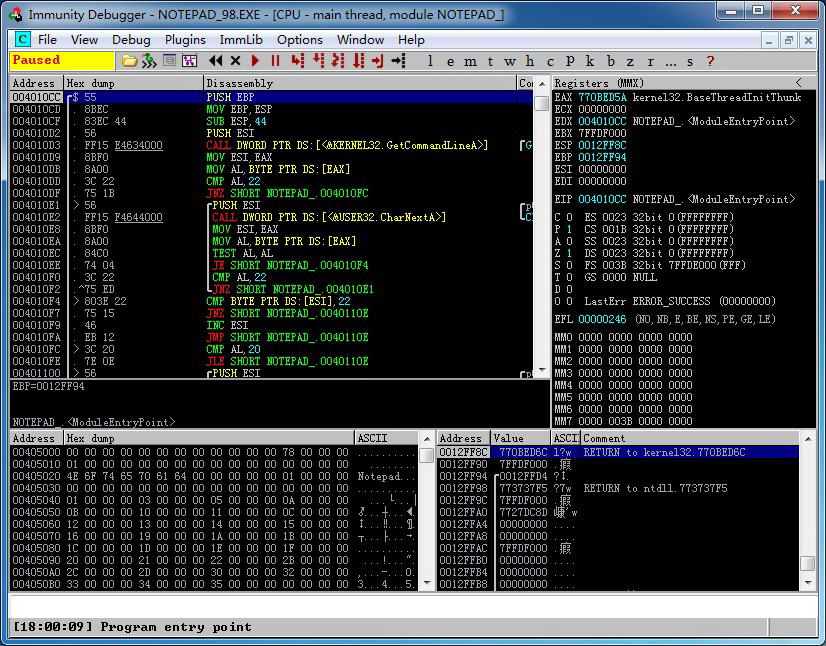This screenshot has height=646, width=826.
Task: Click the Python shell grid icon in toolbar
Action: pyautogui.click(x=189, y=61)
